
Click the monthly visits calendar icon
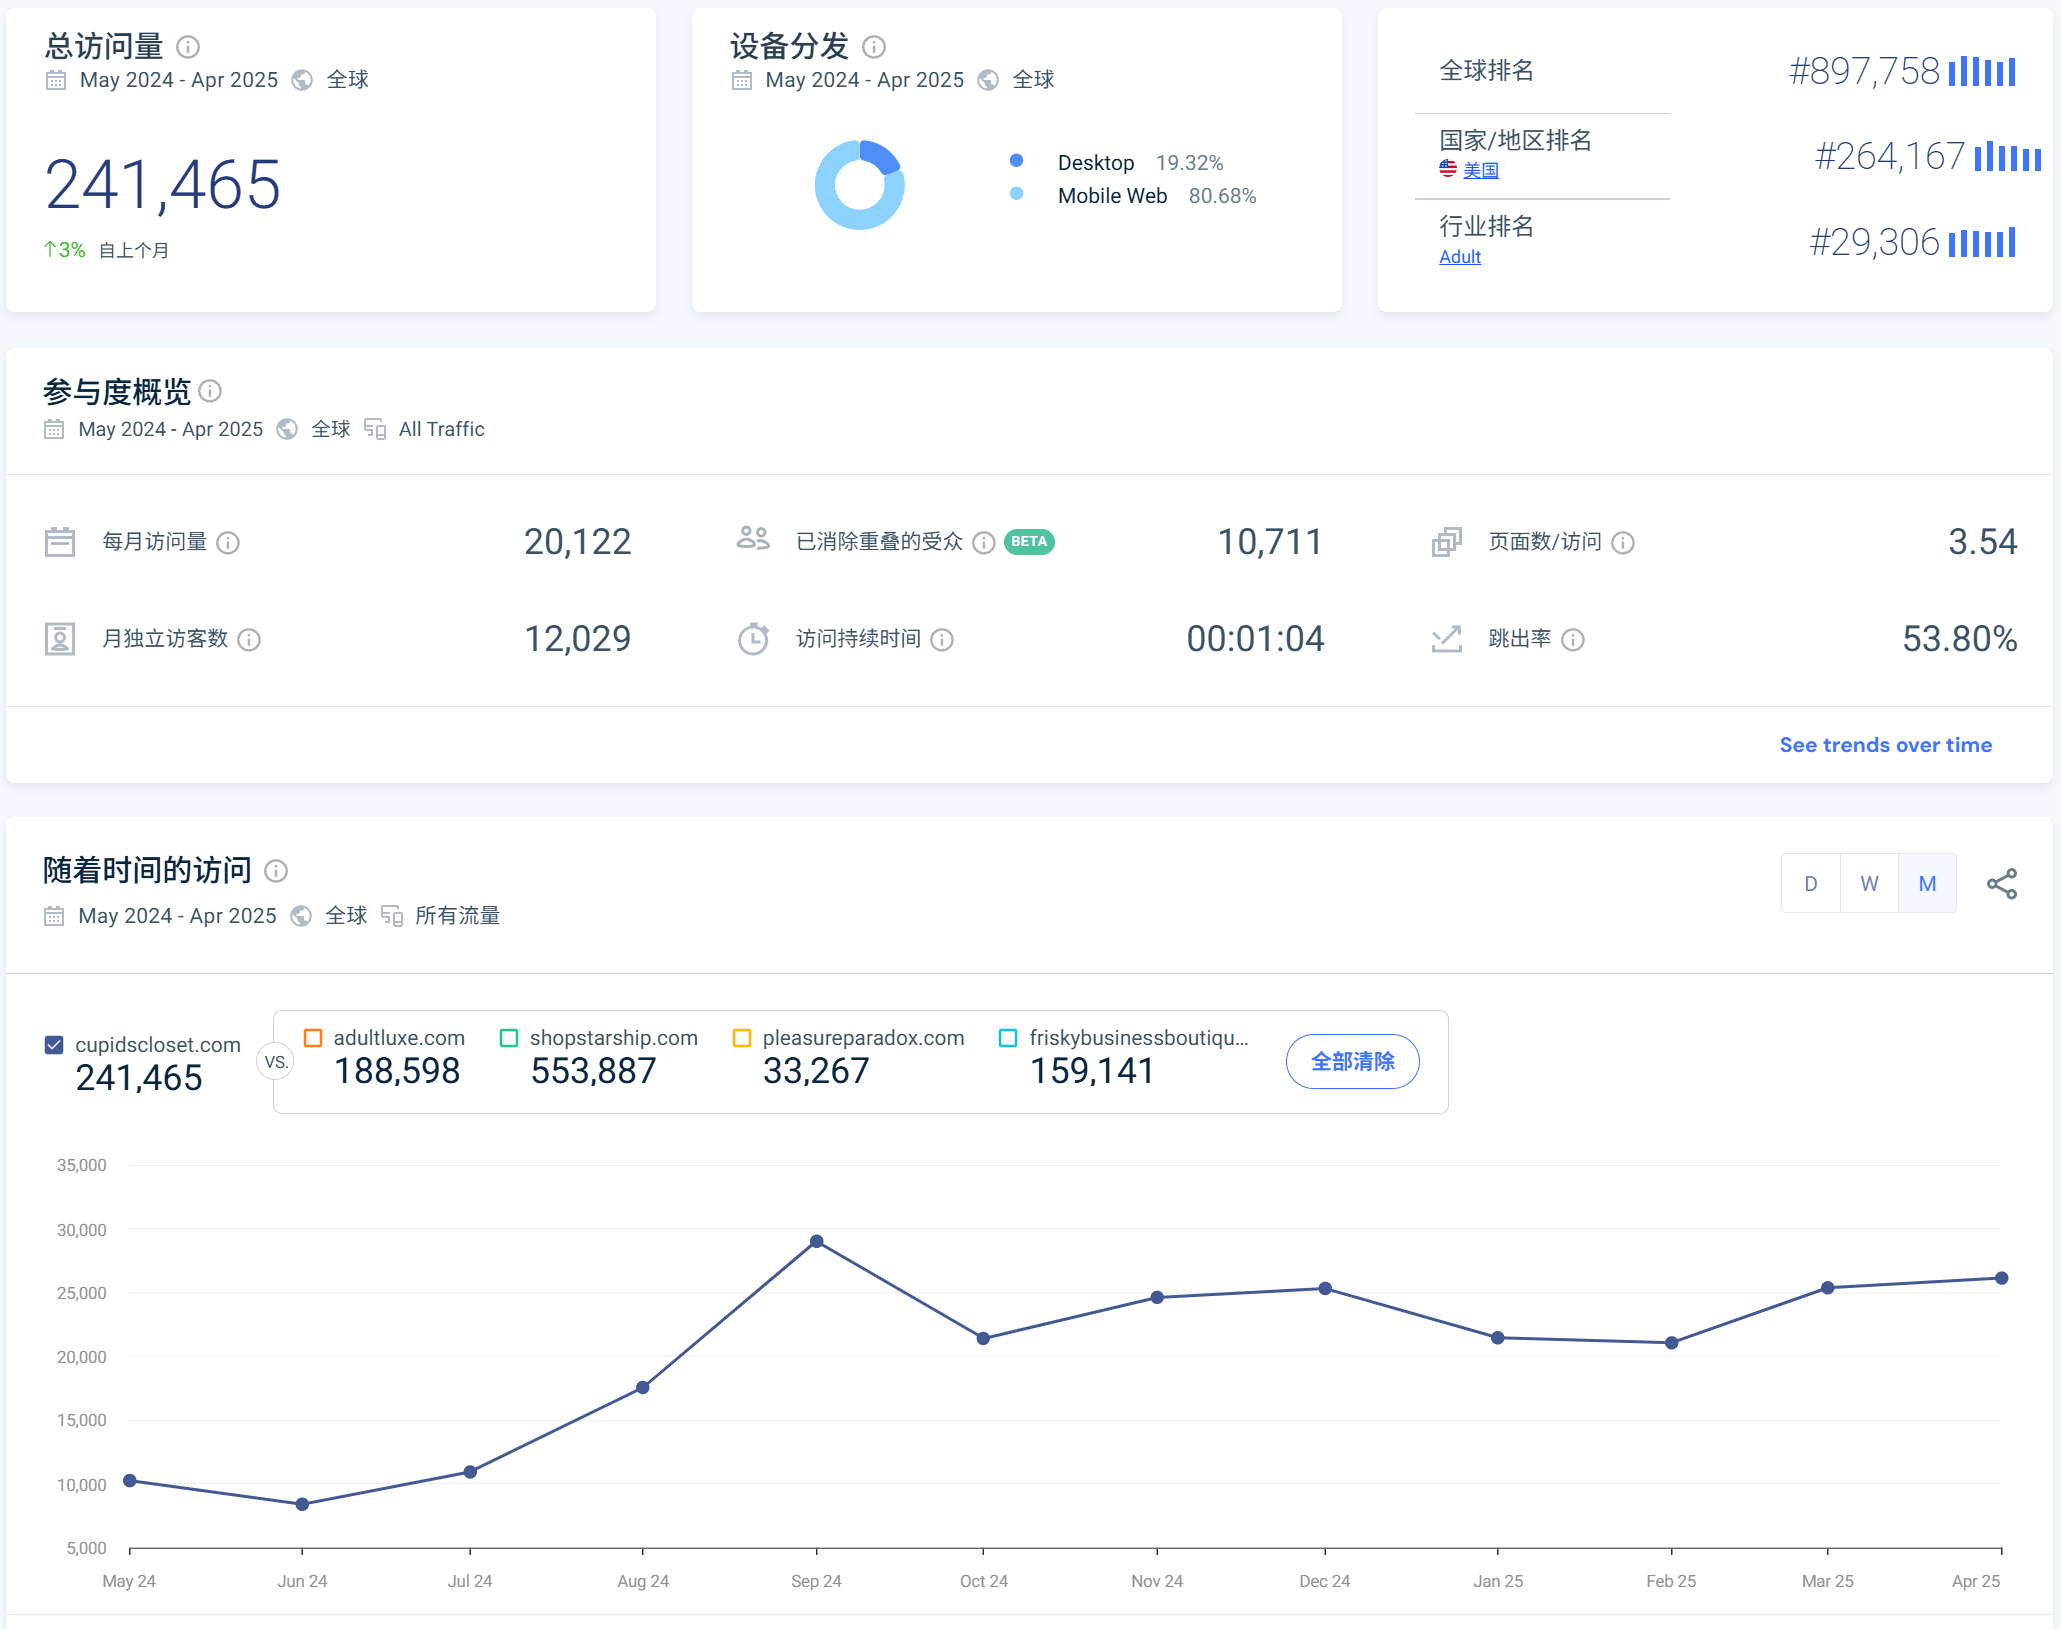(60, 542)
